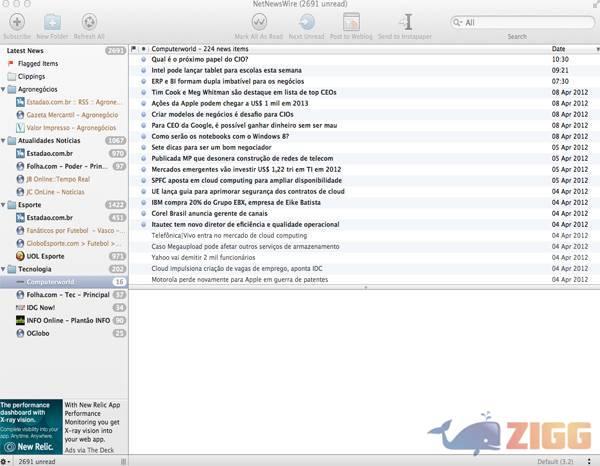This screenshot has height=466, width=600.
Task: Collapse the Tecnologia folder
Action: 8,269
